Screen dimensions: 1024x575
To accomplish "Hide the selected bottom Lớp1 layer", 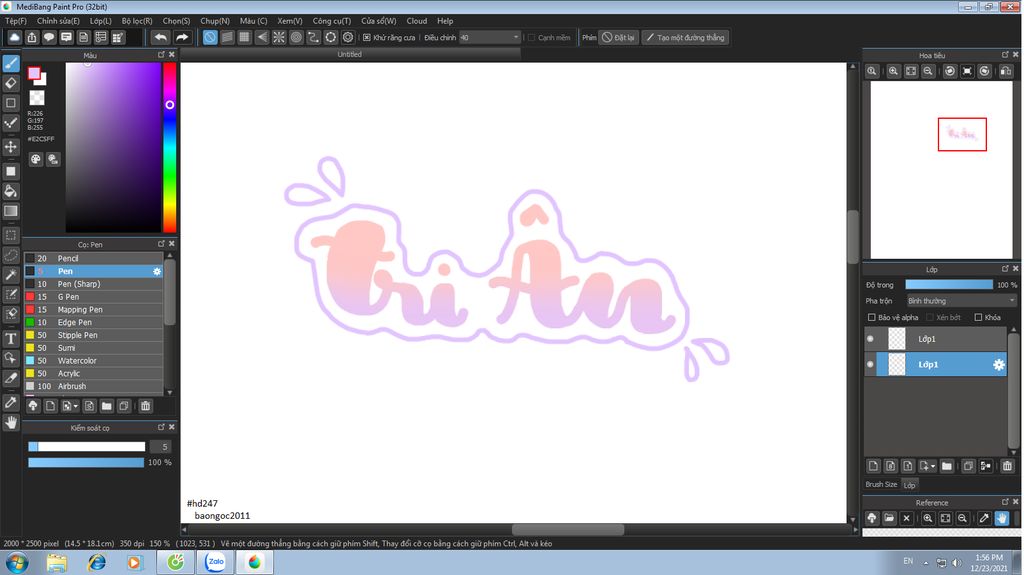I will click(870, 365).
